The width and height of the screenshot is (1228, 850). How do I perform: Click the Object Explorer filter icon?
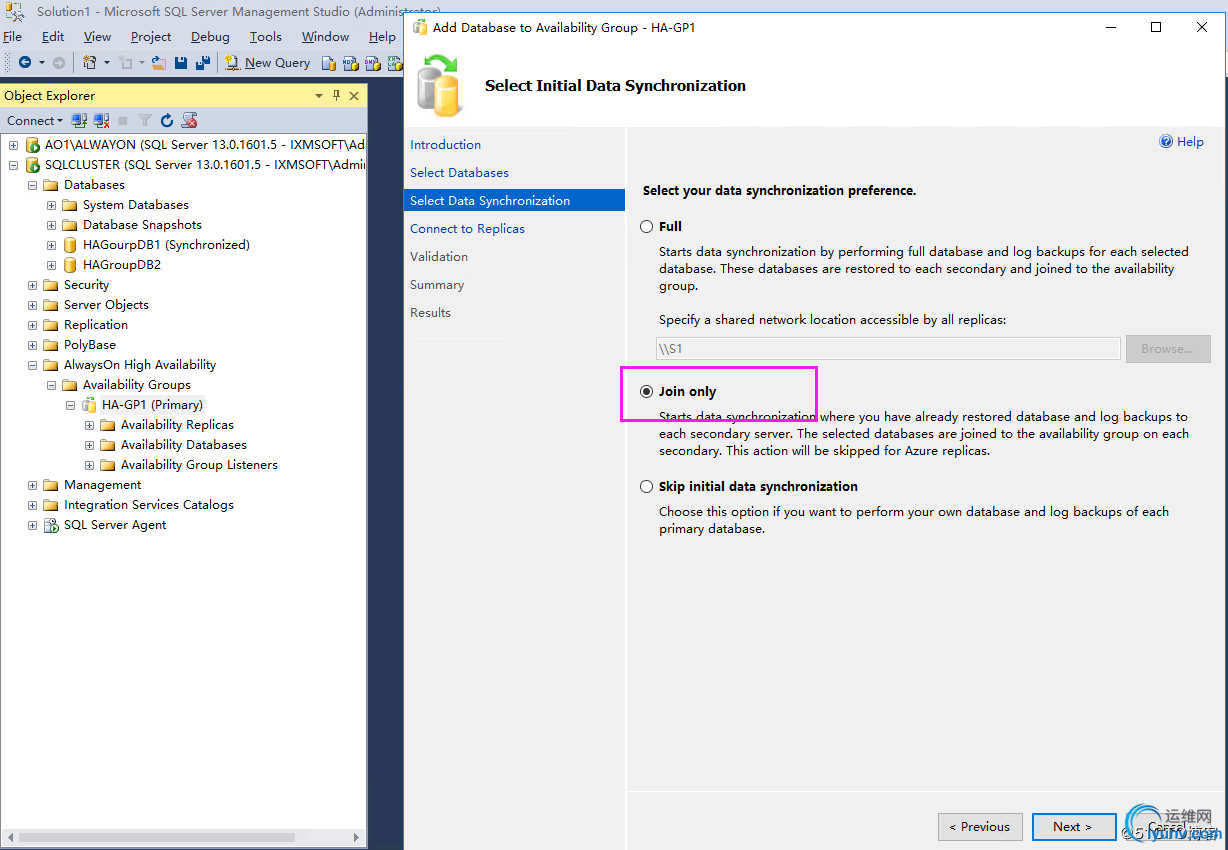(x=145, y=120)
